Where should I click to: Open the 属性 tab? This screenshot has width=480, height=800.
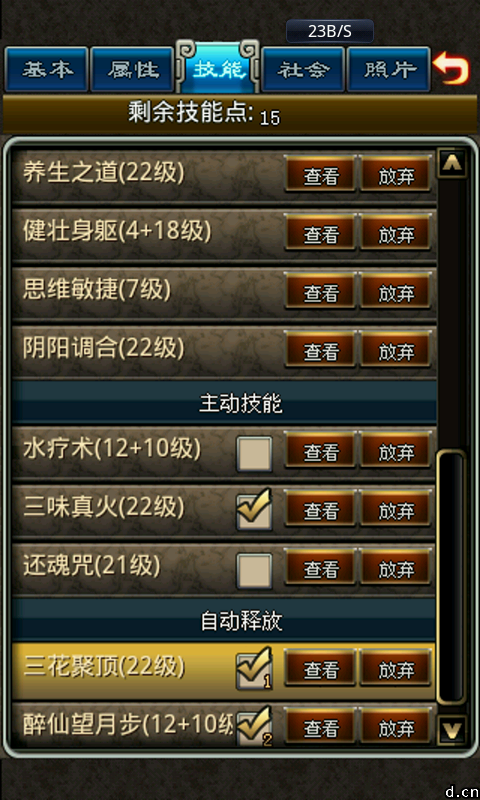click(x=133, y=69)
